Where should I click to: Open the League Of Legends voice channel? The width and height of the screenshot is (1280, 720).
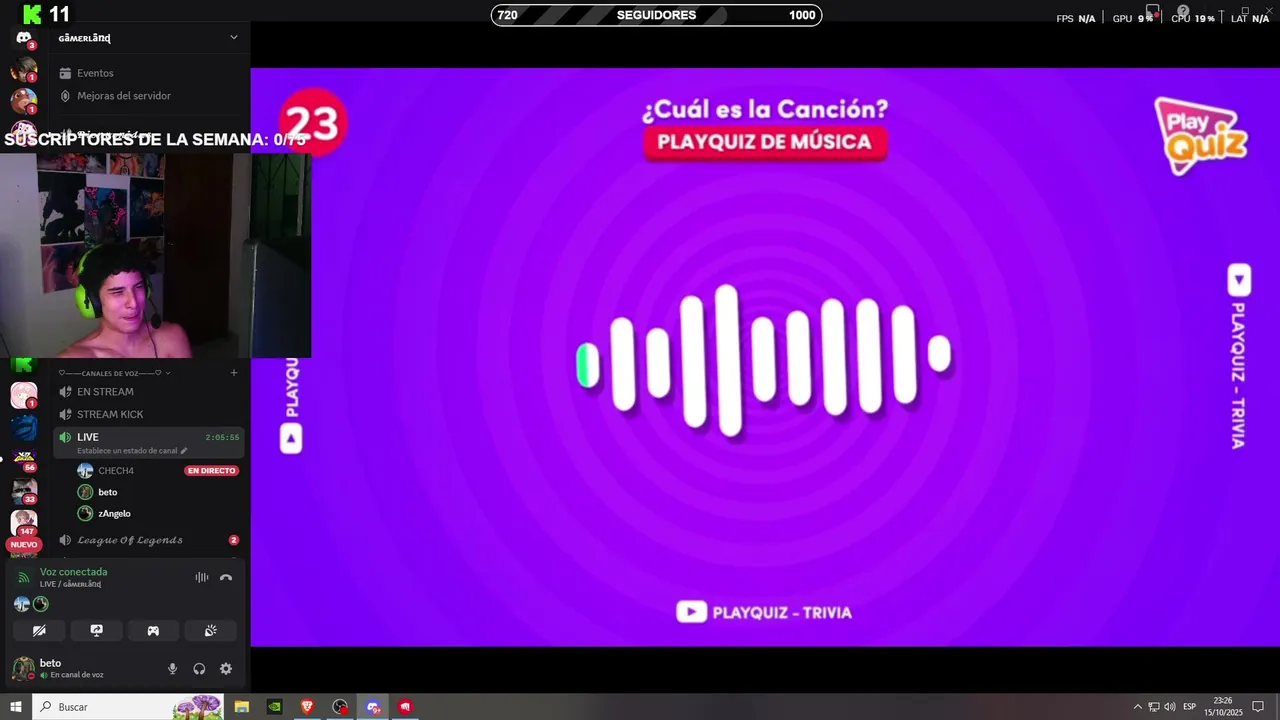pos(148,540)
